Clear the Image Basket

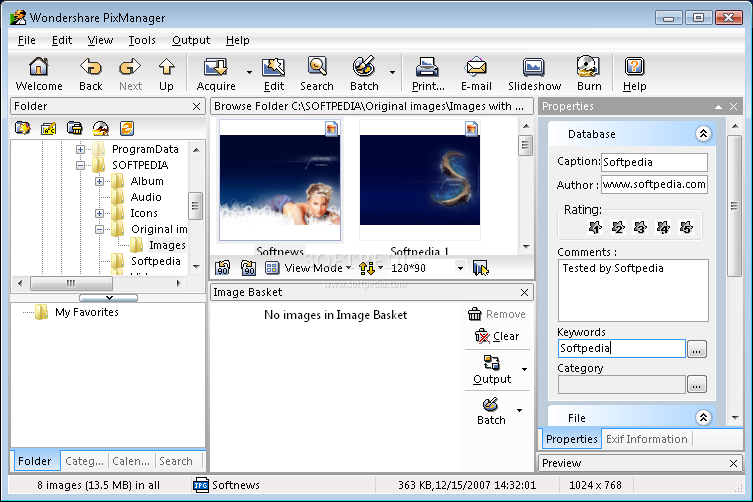coord(497,336)
